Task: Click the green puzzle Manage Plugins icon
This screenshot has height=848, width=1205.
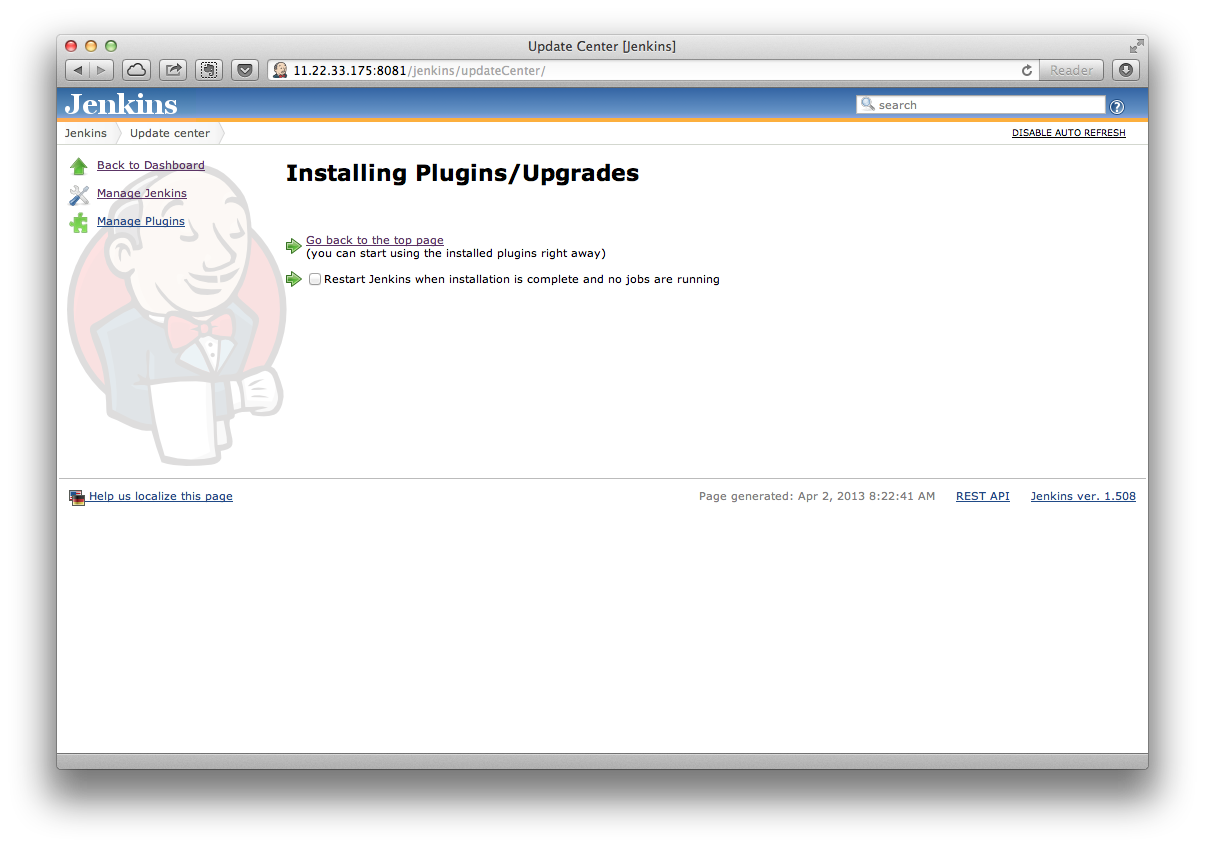Action: click(79, 223)
